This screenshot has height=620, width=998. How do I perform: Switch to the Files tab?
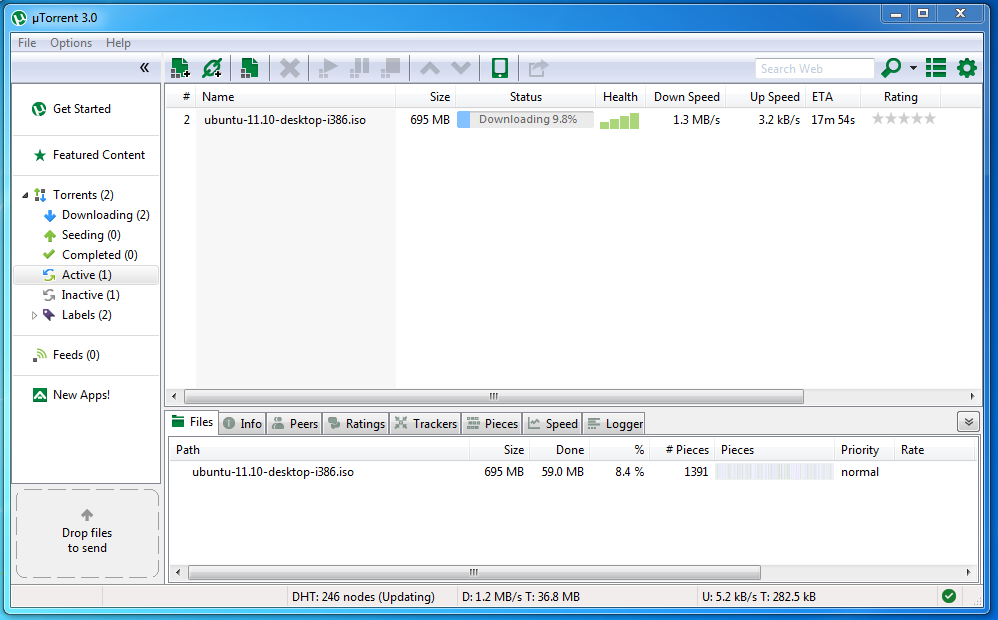(193, 422)
